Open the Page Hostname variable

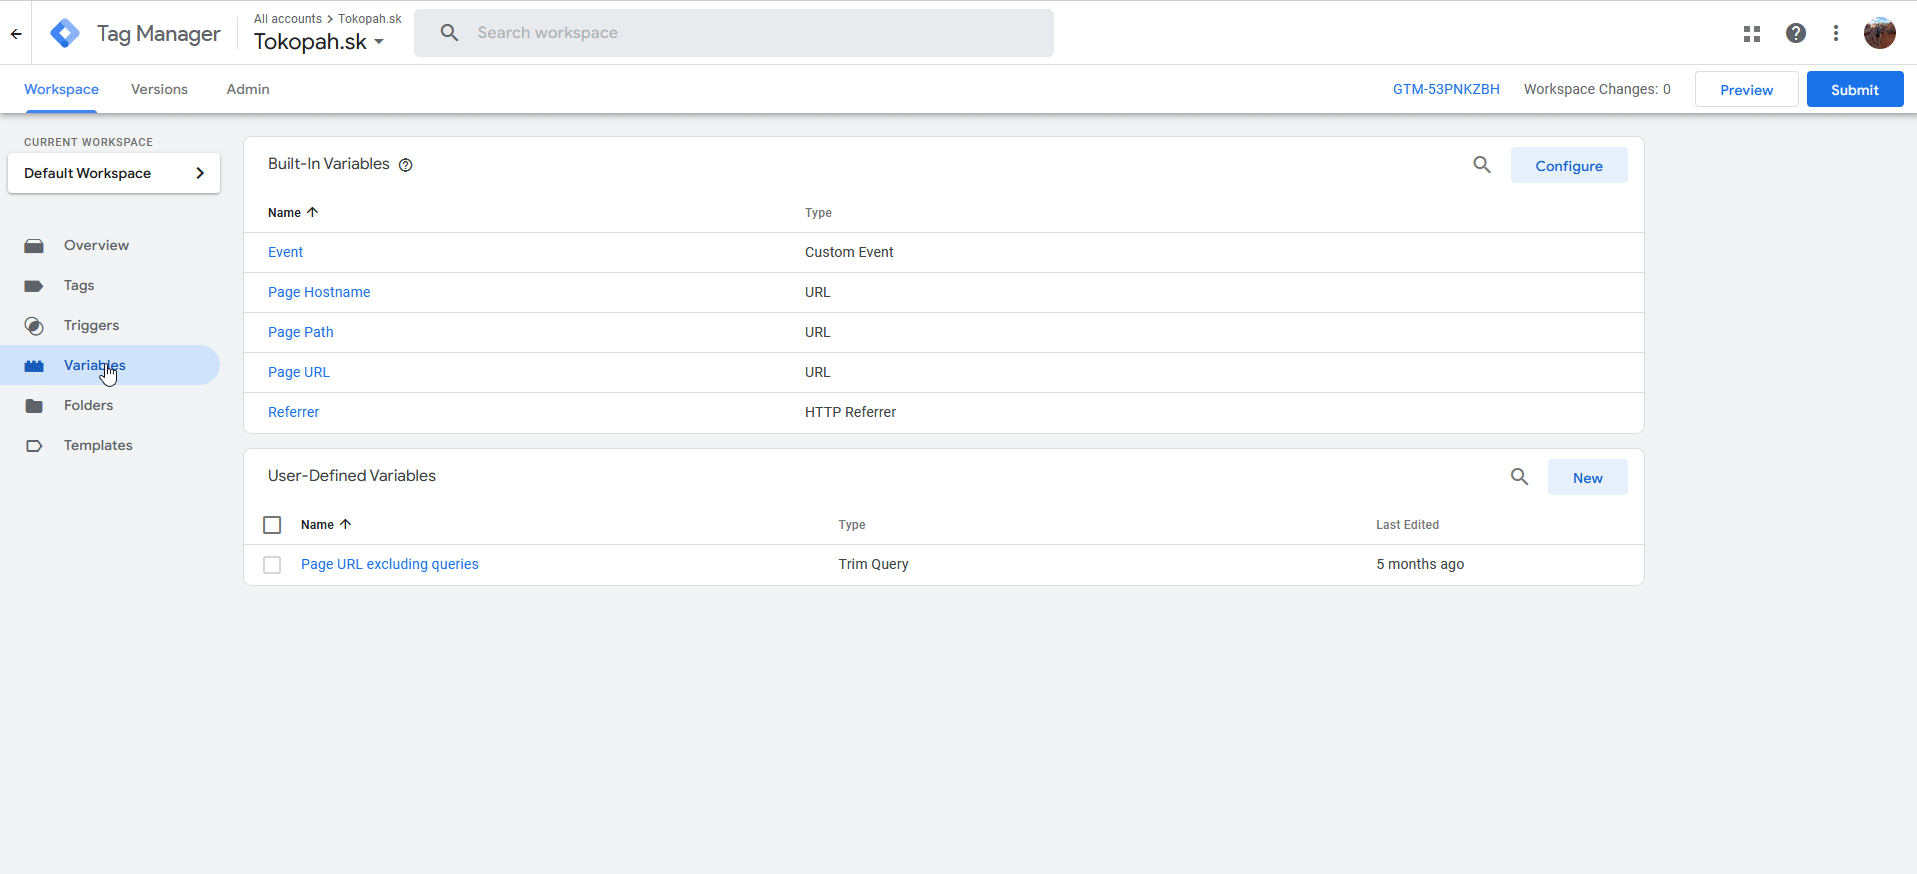pyautogui.click(x=319, y=292)
